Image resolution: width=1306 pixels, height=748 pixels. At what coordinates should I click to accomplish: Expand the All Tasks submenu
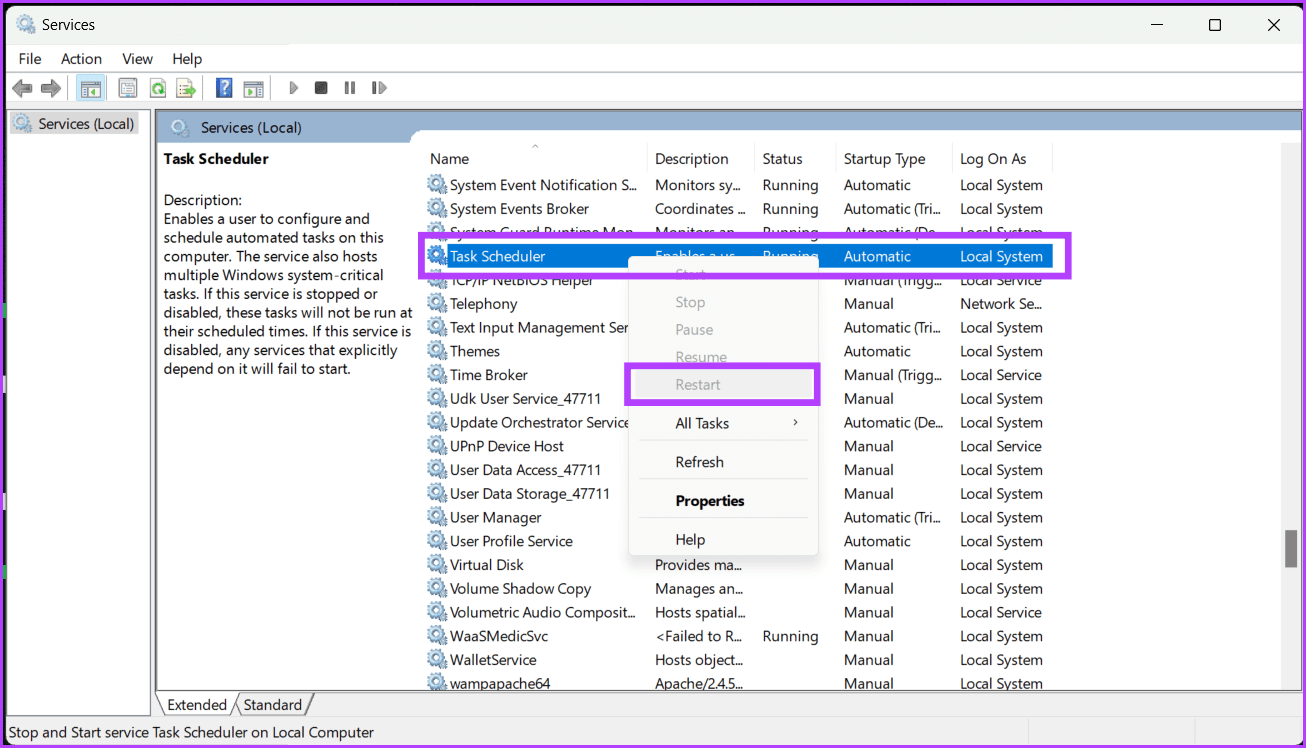coord(702,423)
